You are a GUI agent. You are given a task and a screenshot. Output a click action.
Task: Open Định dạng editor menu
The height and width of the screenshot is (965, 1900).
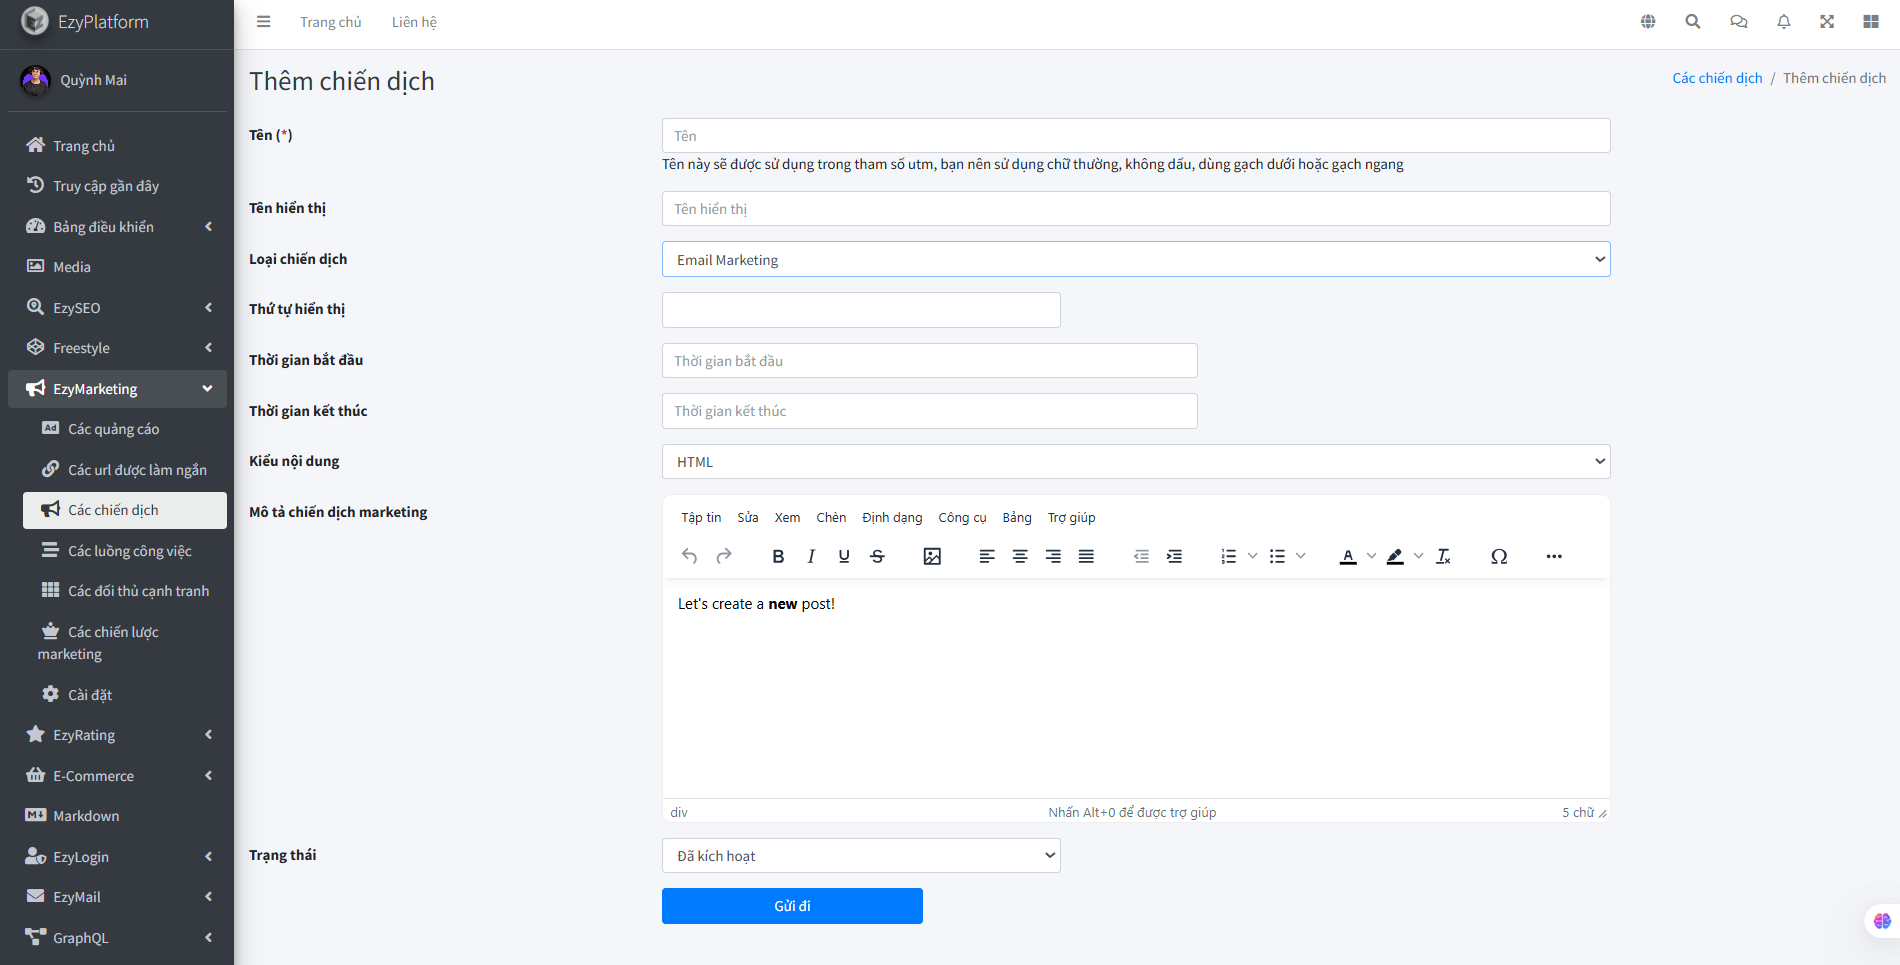(x=892, y=517)
